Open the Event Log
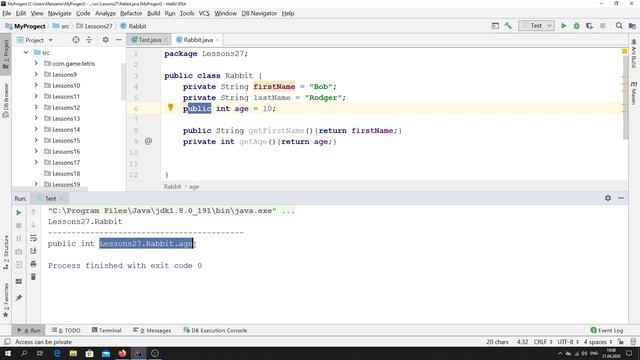640x360 pixels. tap(607, 330)
